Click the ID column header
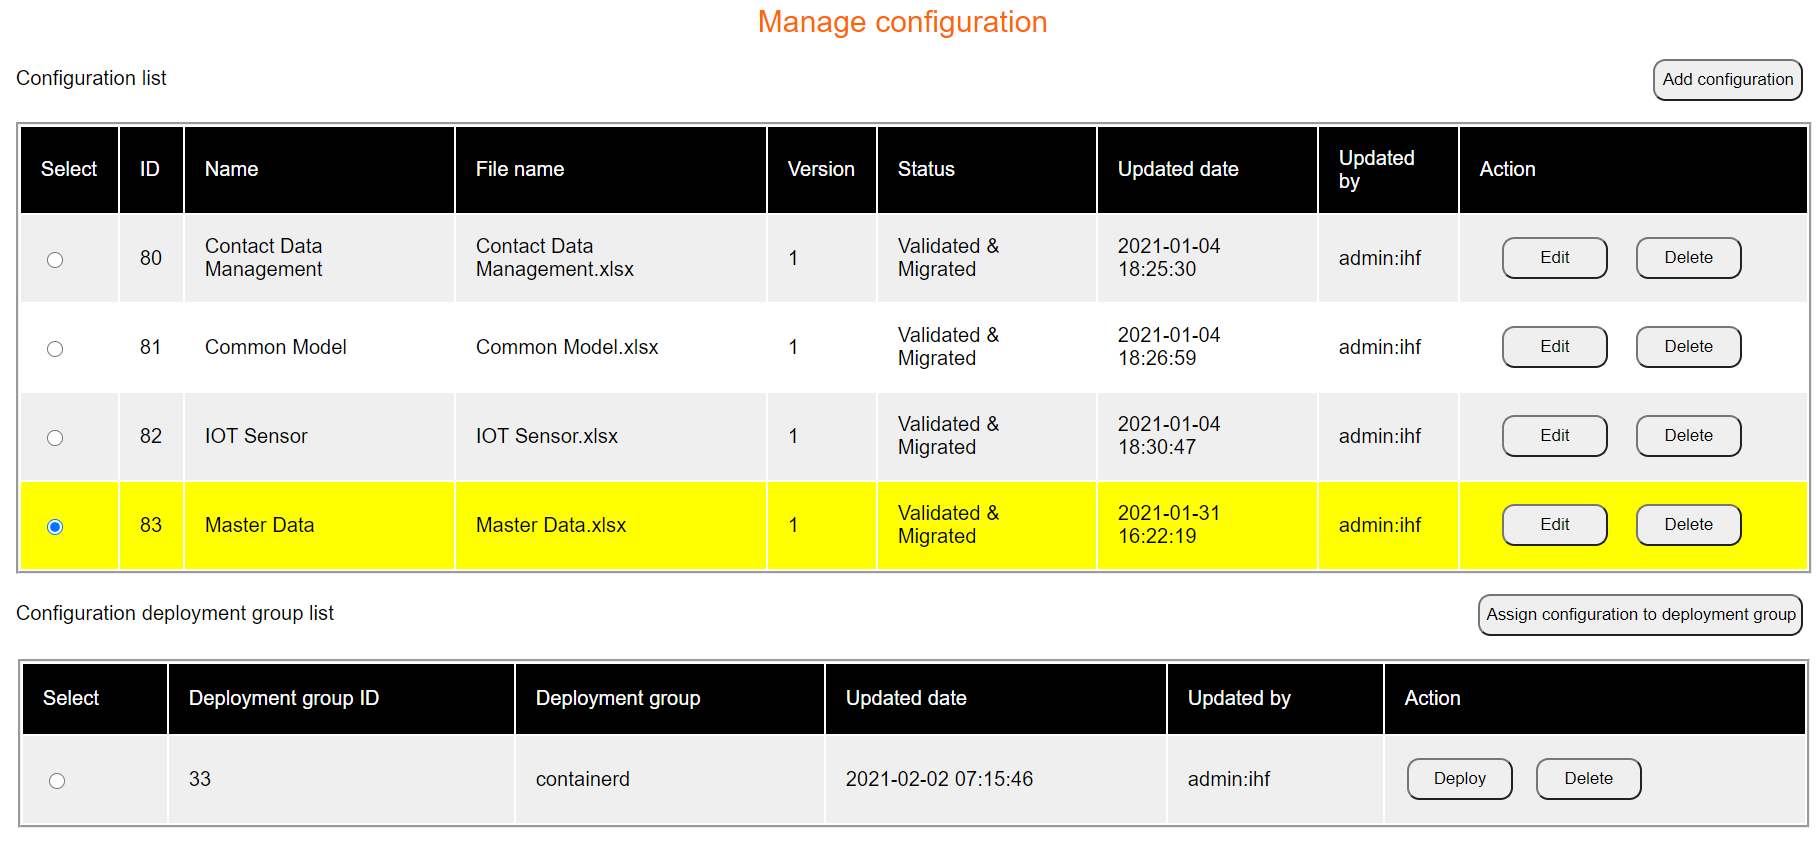 [x=151, y=170]
